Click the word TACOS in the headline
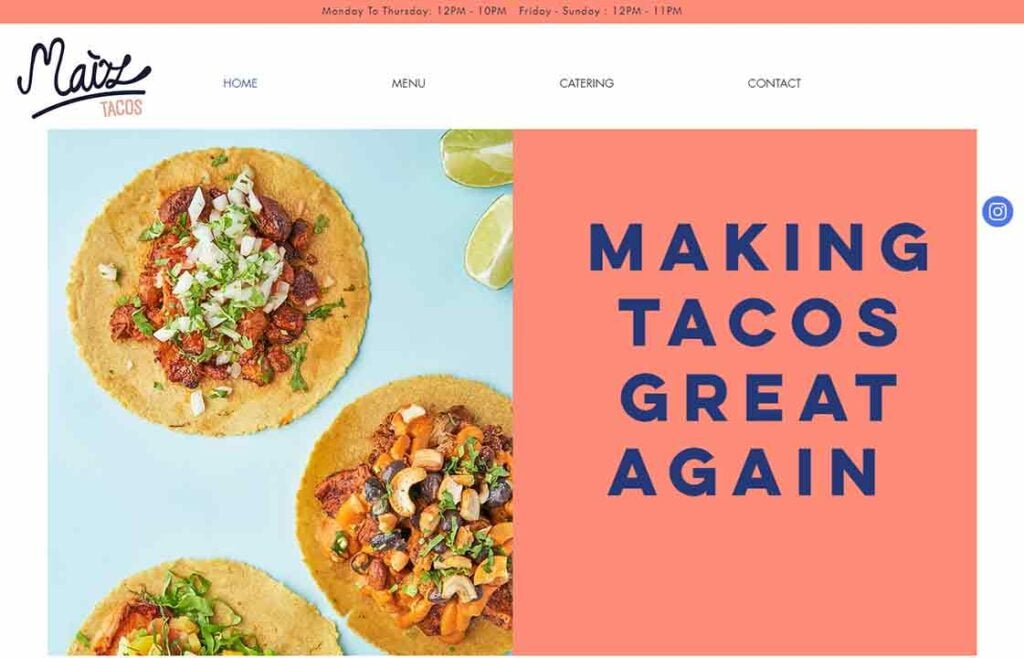 760,322
